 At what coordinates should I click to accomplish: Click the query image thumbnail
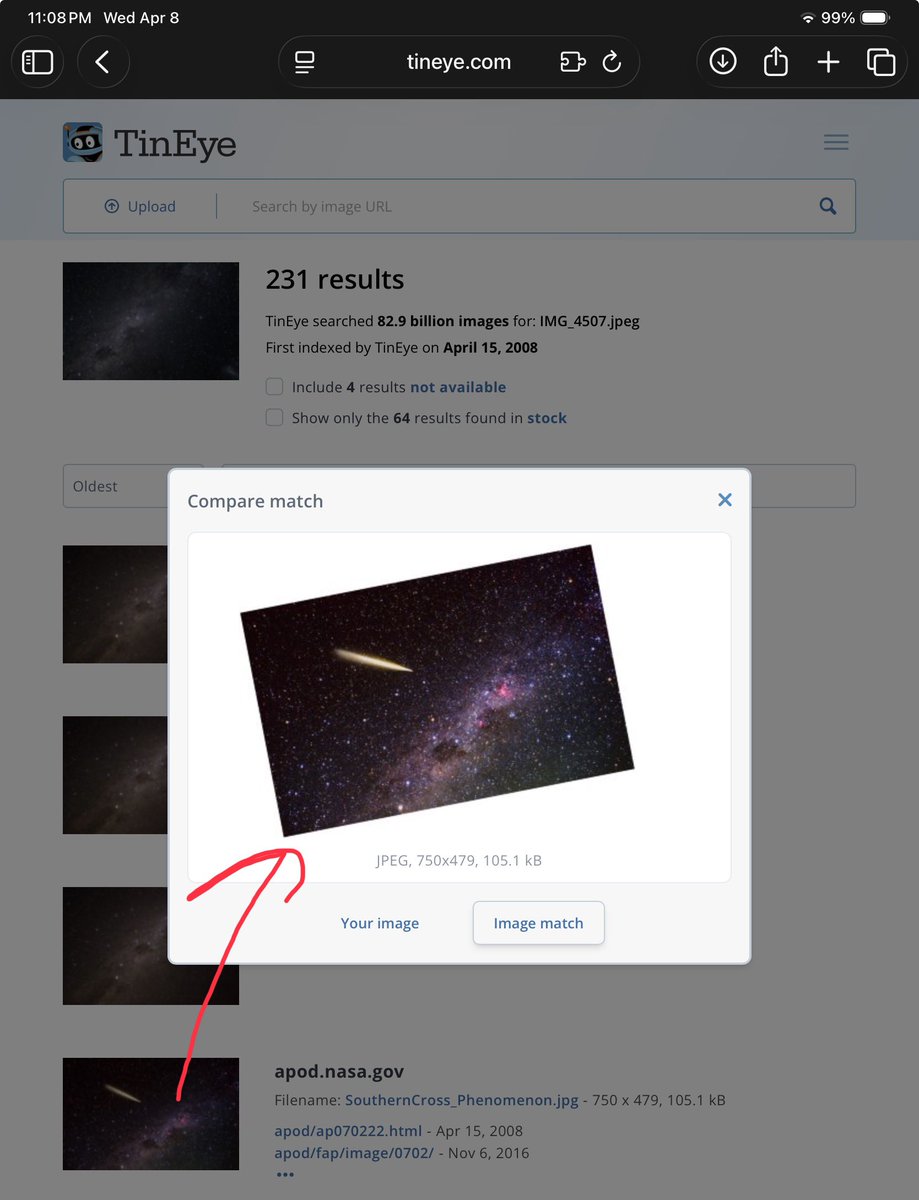coord(151,321)
